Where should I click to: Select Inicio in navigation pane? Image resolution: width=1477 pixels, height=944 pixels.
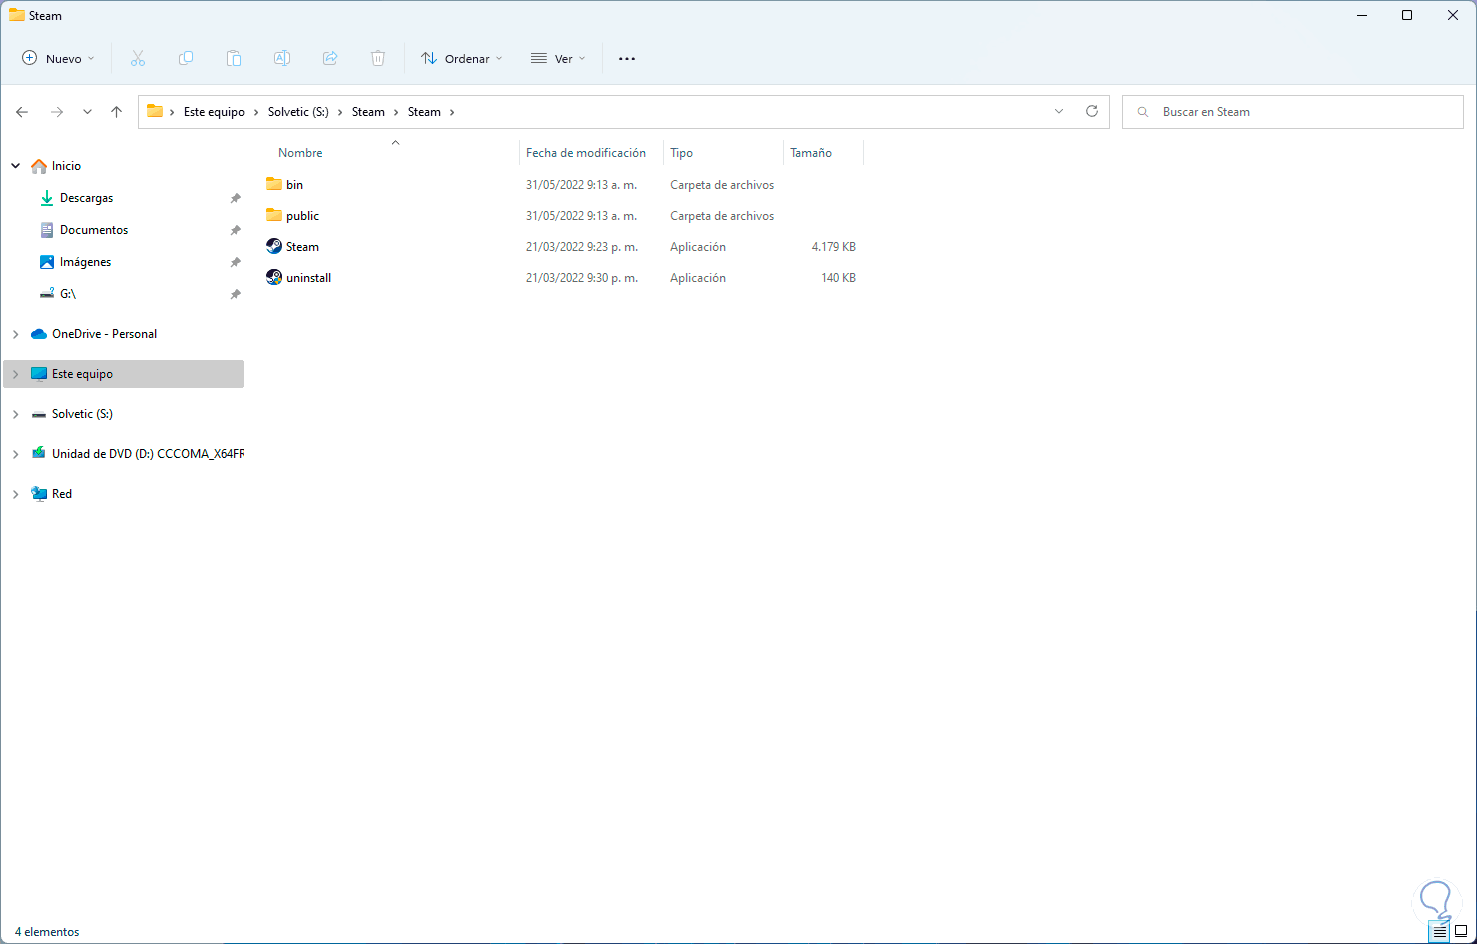pos(66,166)
